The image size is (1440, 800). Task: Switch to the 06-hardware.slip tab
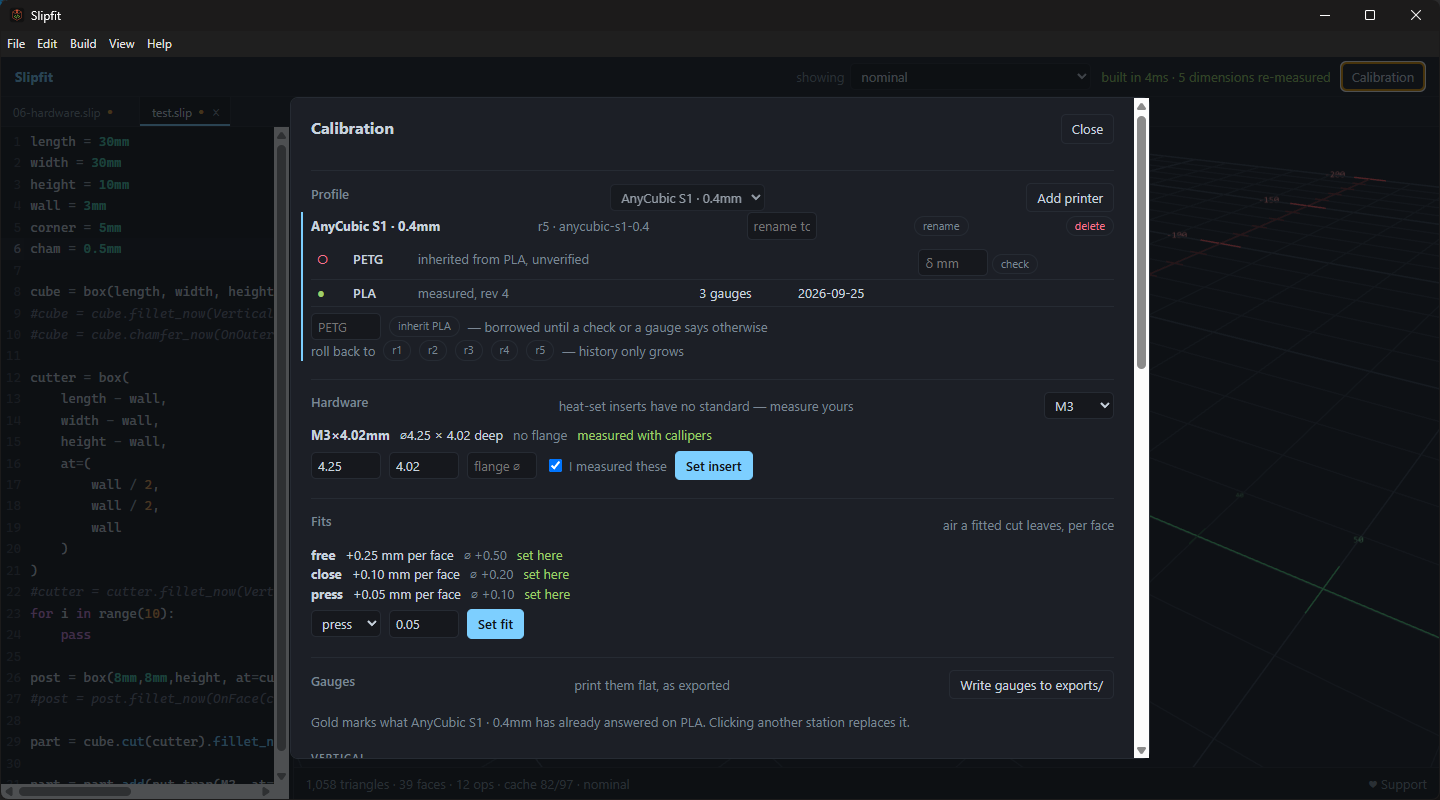[61, 113]
